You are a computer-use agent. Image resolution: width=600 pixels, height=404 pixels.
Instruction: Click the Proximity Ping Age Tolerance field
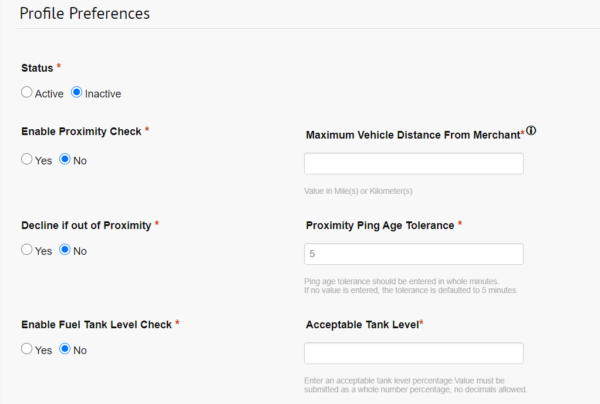(x=413, y=254)
